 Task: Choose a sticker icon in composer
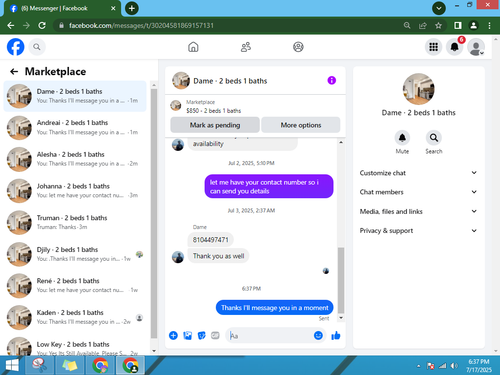point(202,335)
